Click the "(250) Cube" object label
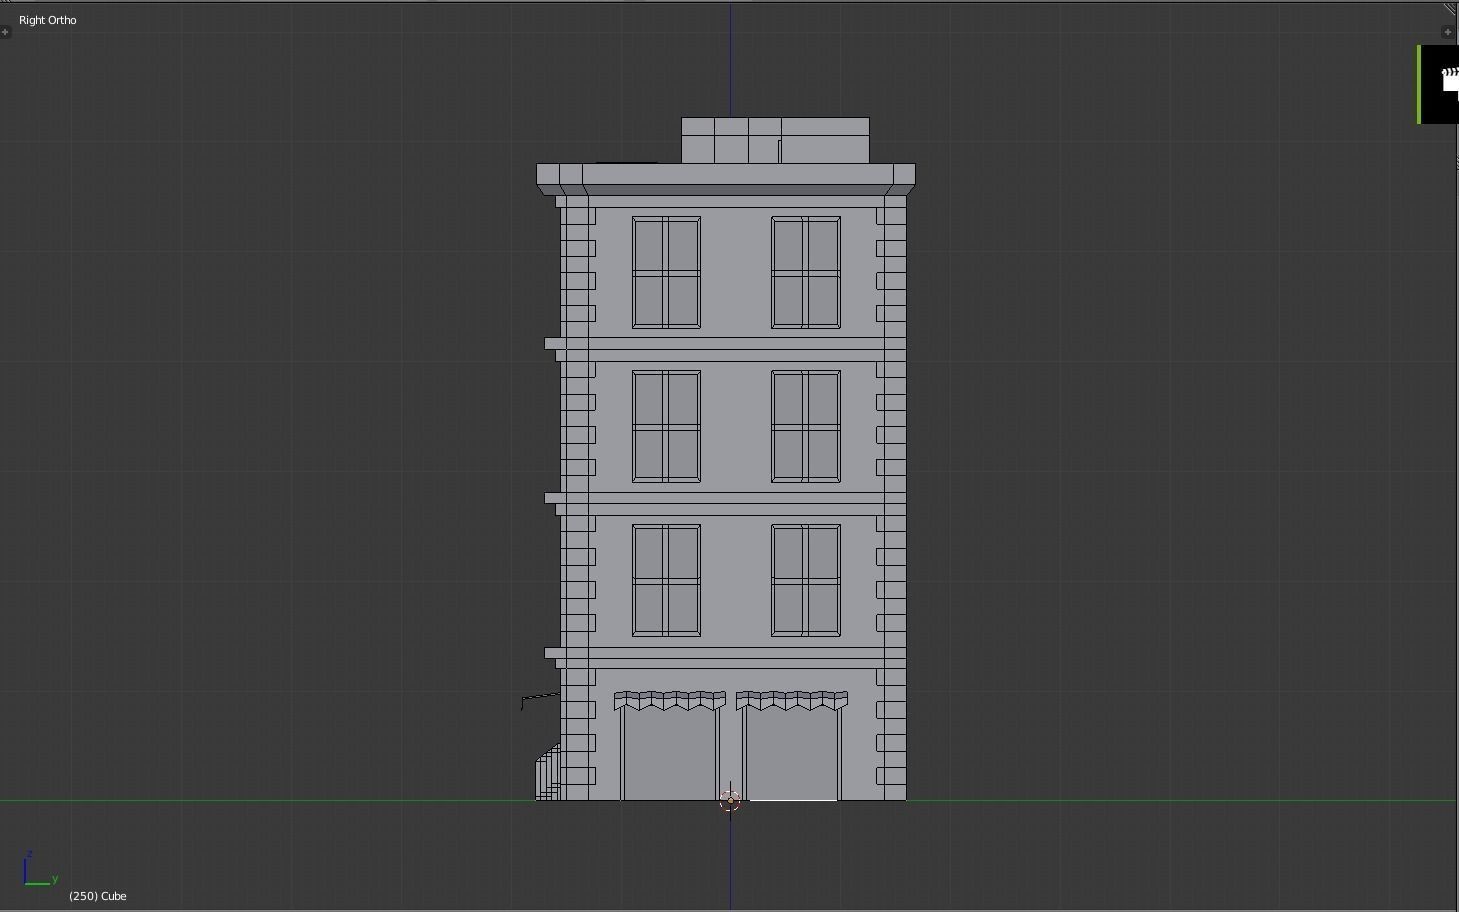 98,896
